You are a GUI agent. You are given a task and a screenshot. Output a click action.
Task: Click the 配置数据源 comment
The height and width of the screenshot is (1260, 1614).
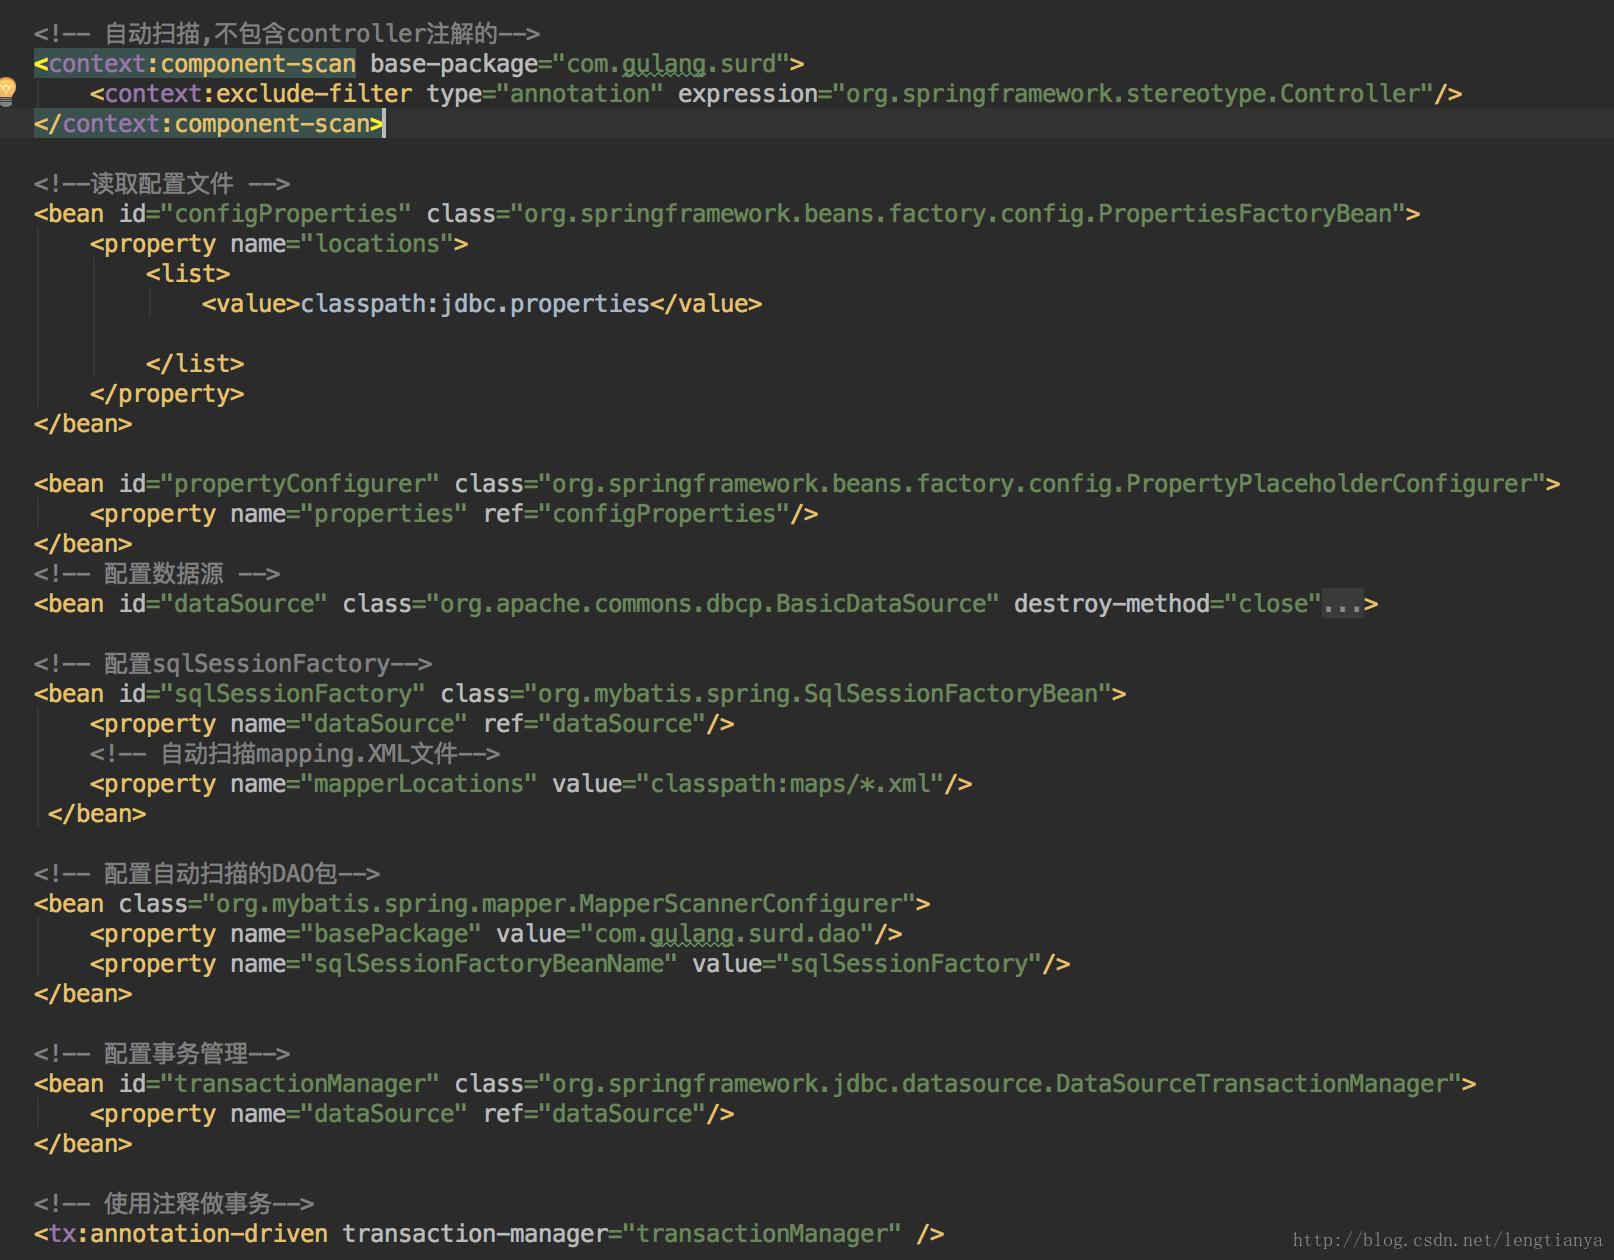coord(157,574)
